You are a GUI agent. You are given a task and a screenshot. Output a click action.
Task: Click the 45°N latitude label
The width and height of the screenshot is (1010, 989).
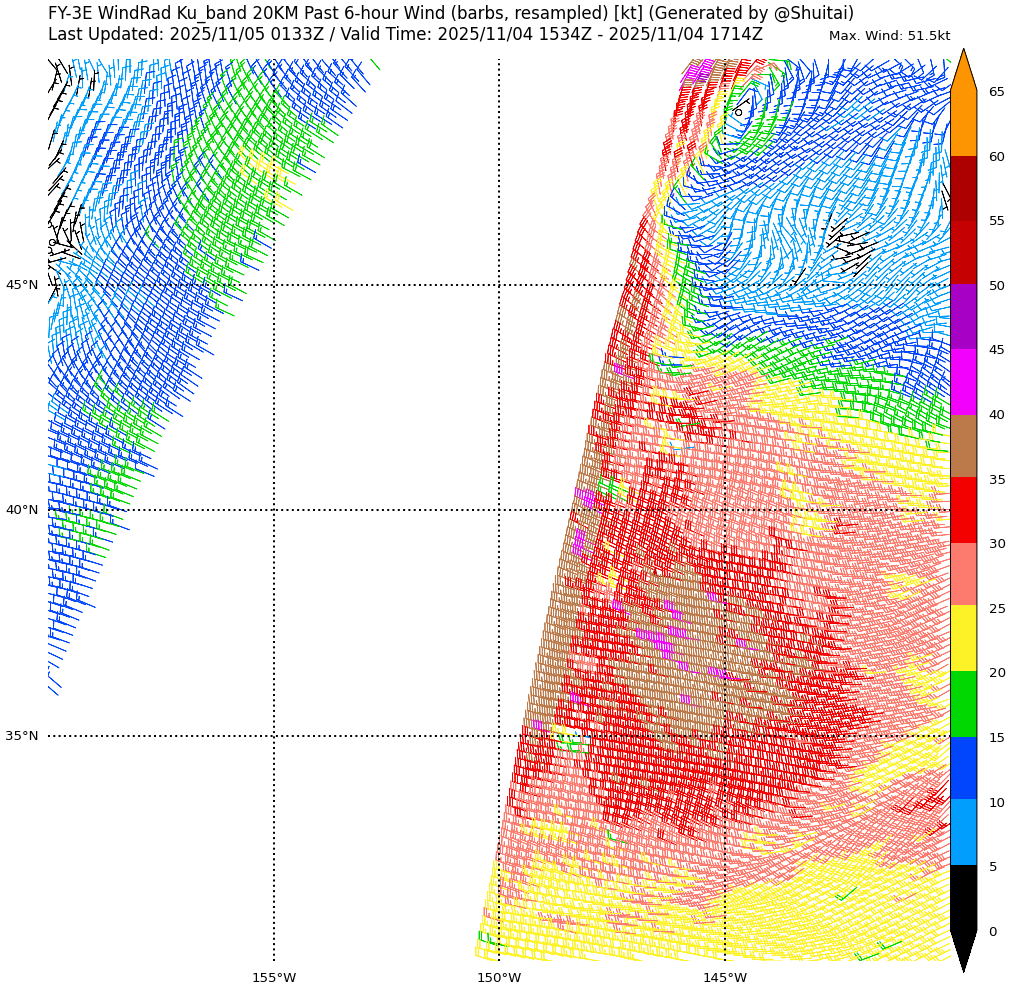(22, 285)
